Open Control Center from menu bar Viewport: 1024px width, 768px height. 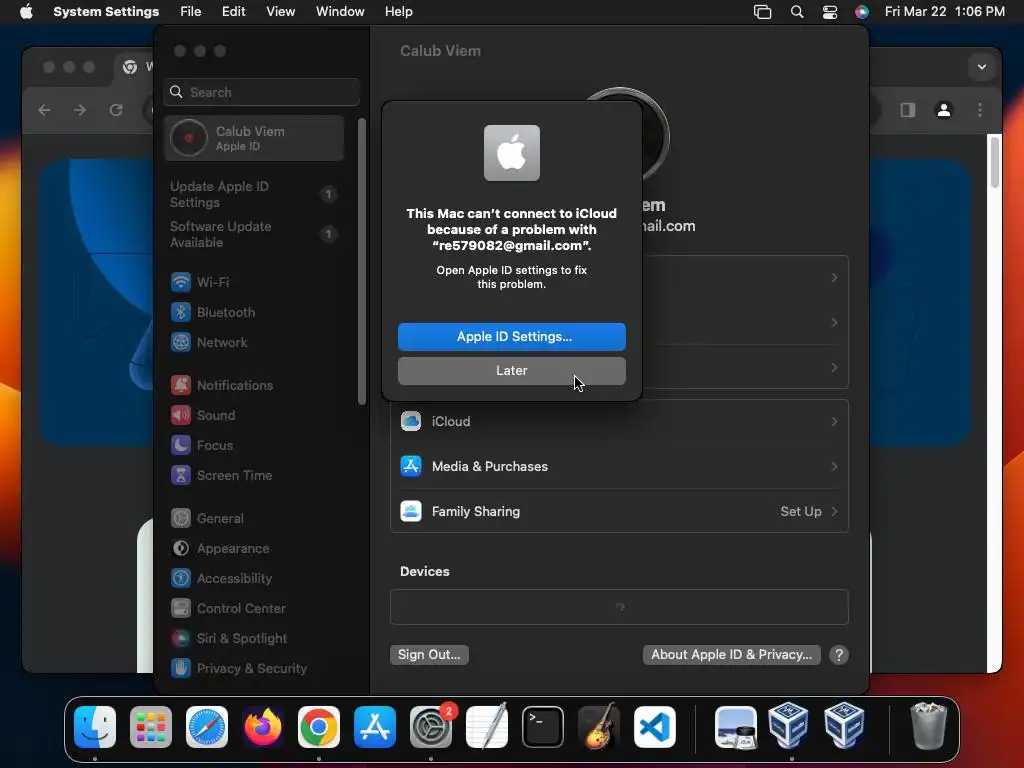tap(829, 12)
